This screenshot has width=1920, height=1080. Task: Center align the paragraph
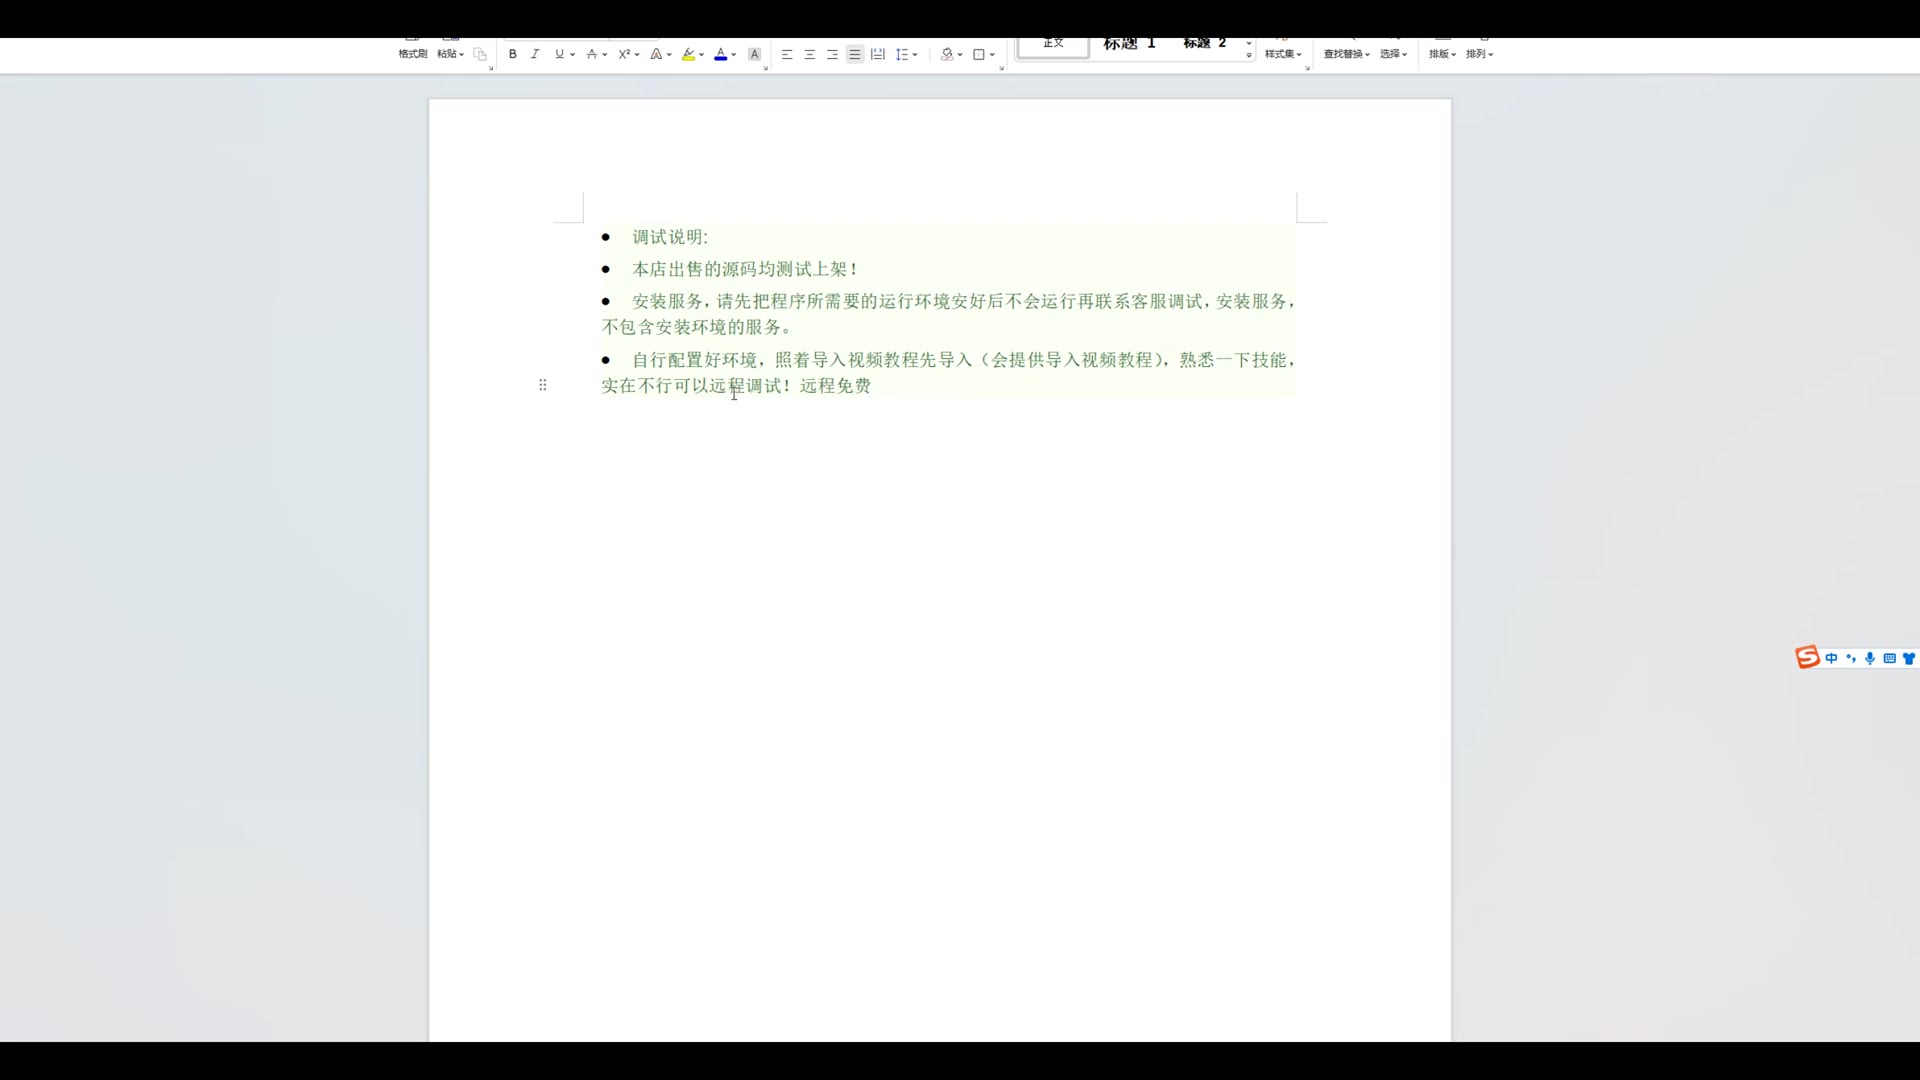(x=809, y=54)
